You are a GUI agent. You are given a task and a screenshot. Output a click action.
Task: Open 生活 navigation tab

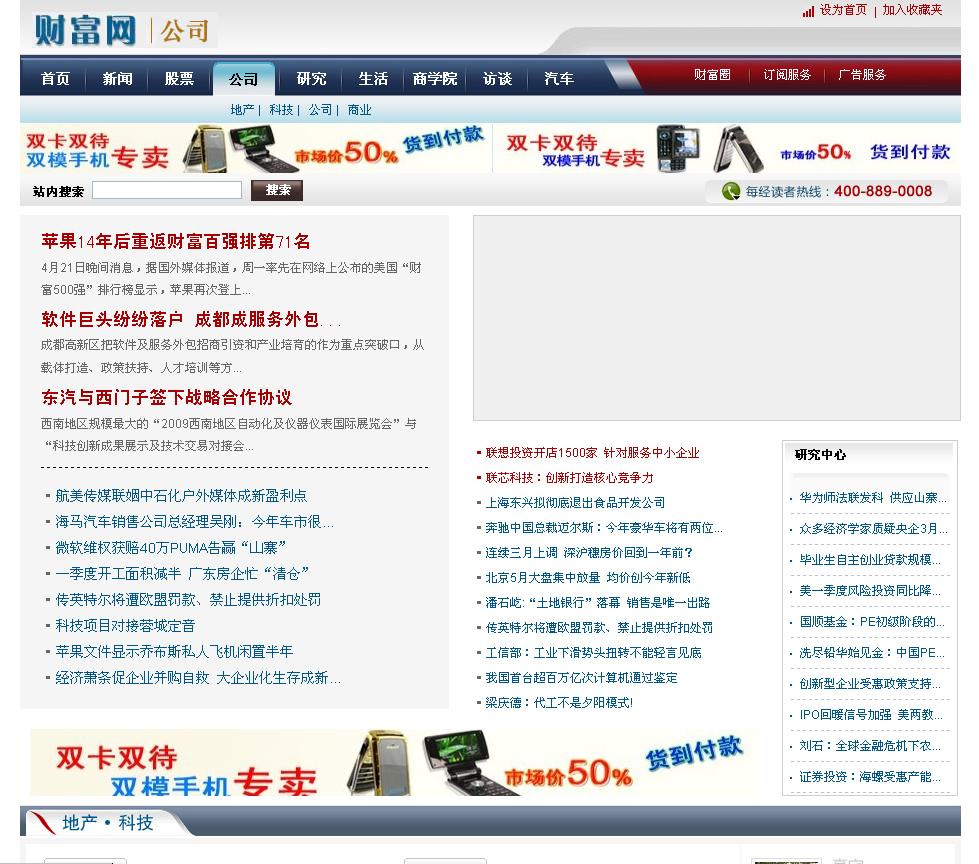pyautogui.click(x=373, y=79)
